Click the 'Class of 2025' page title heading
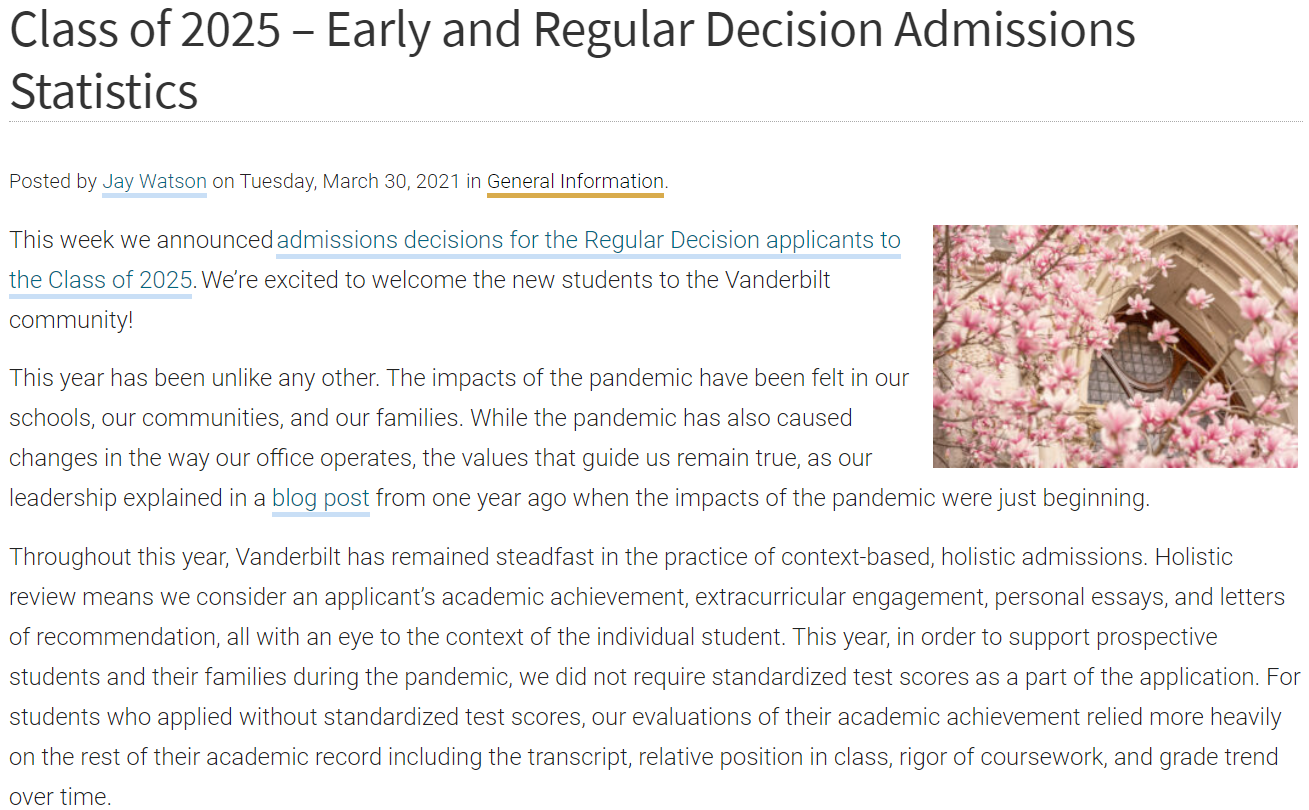The width and height of the screenshot is (1309, 810). 572,59
